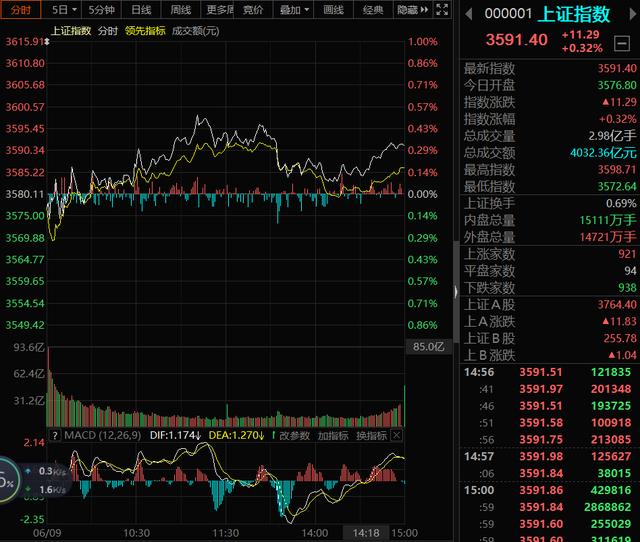Click 换指标 to change indicator

click(371, 435)
